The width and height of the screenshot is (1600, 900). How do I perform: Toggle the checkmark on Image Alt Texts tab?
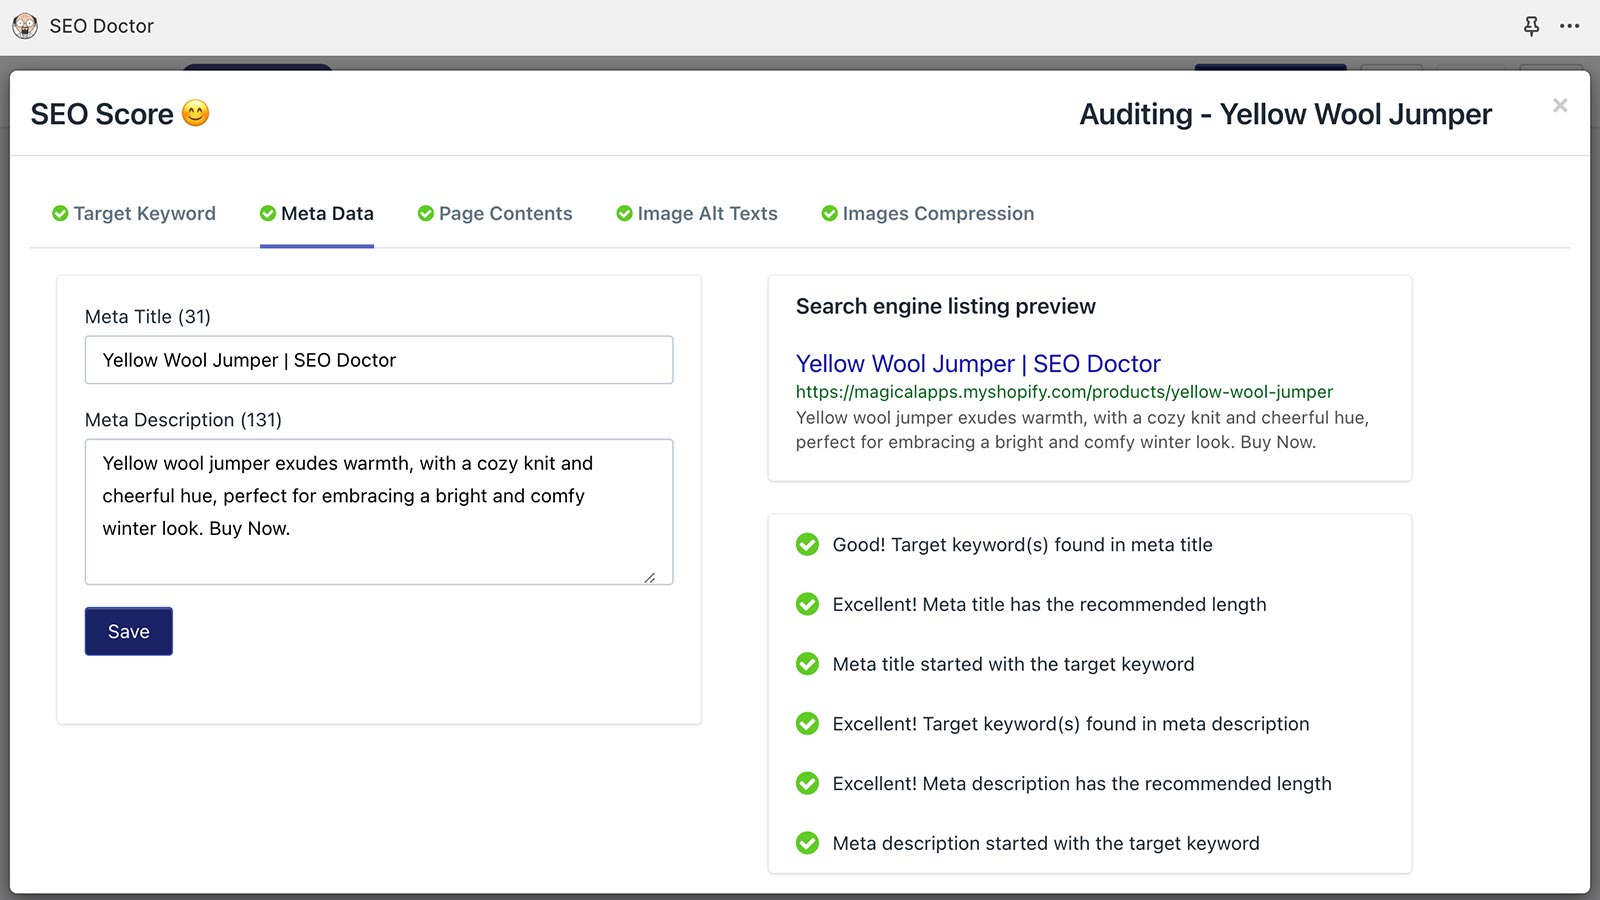[623, 212]
